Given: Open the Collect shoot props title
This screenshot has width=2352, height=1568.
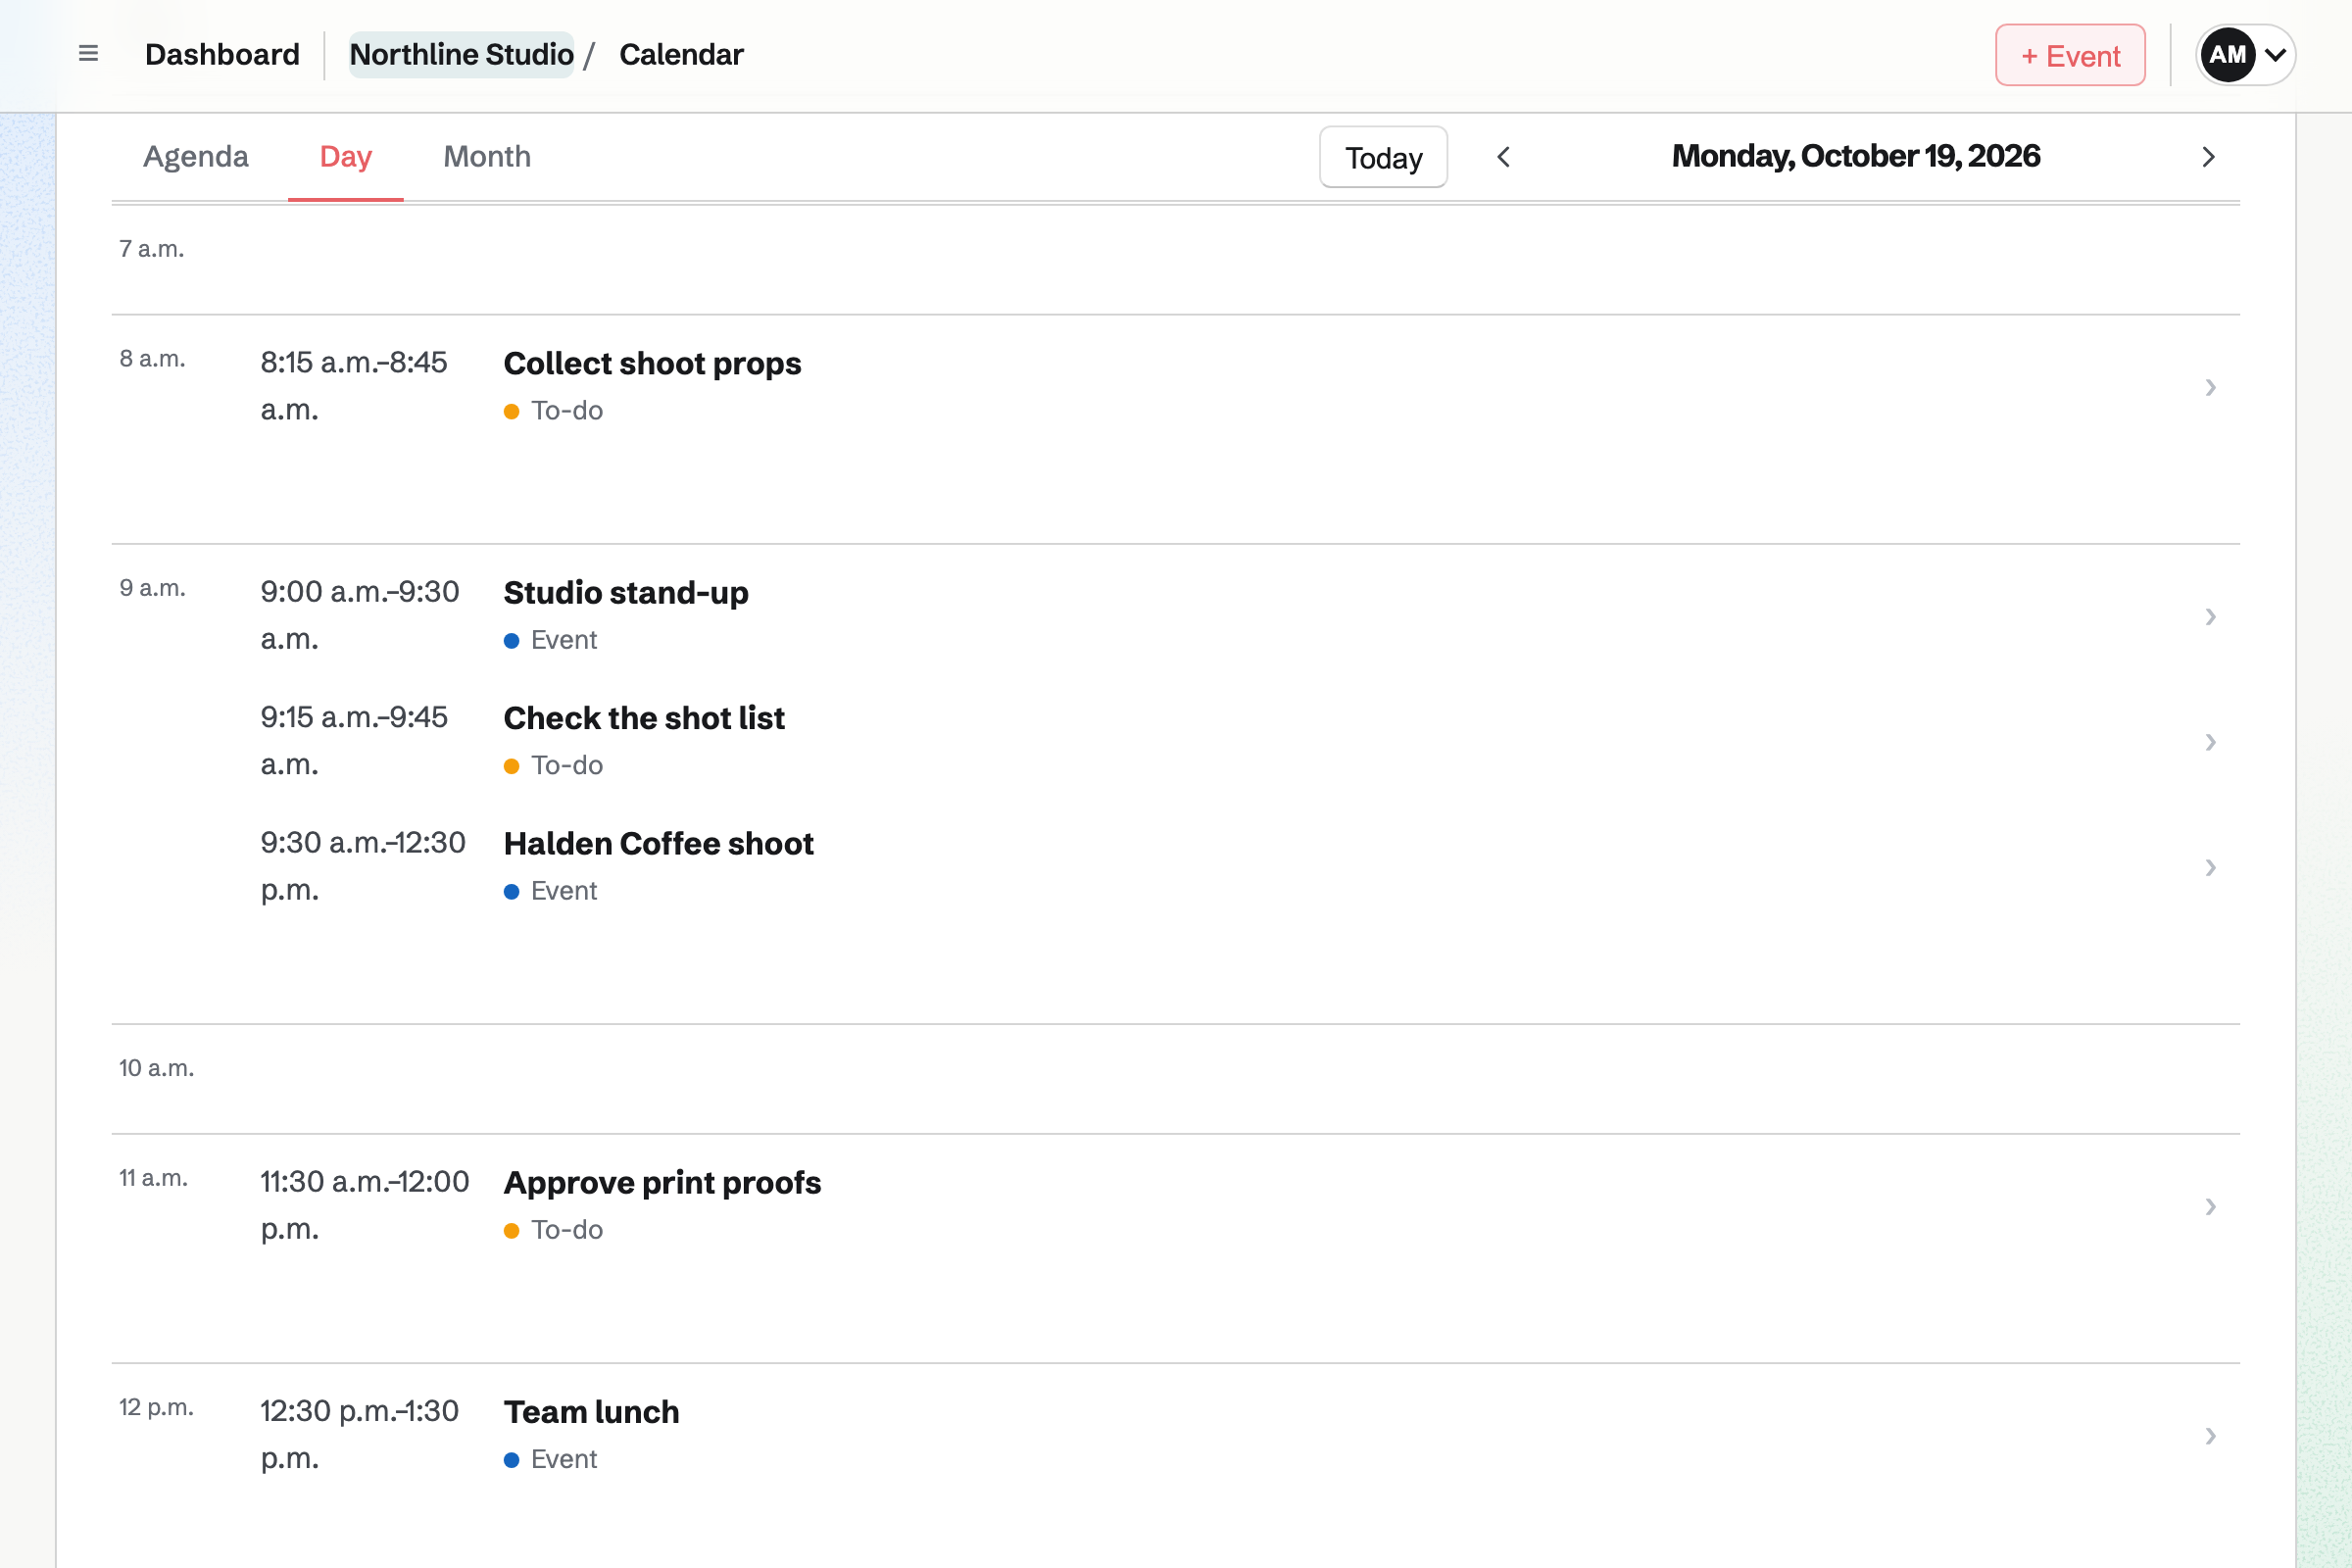Looking at the screenshot, I should pos(652,363).
